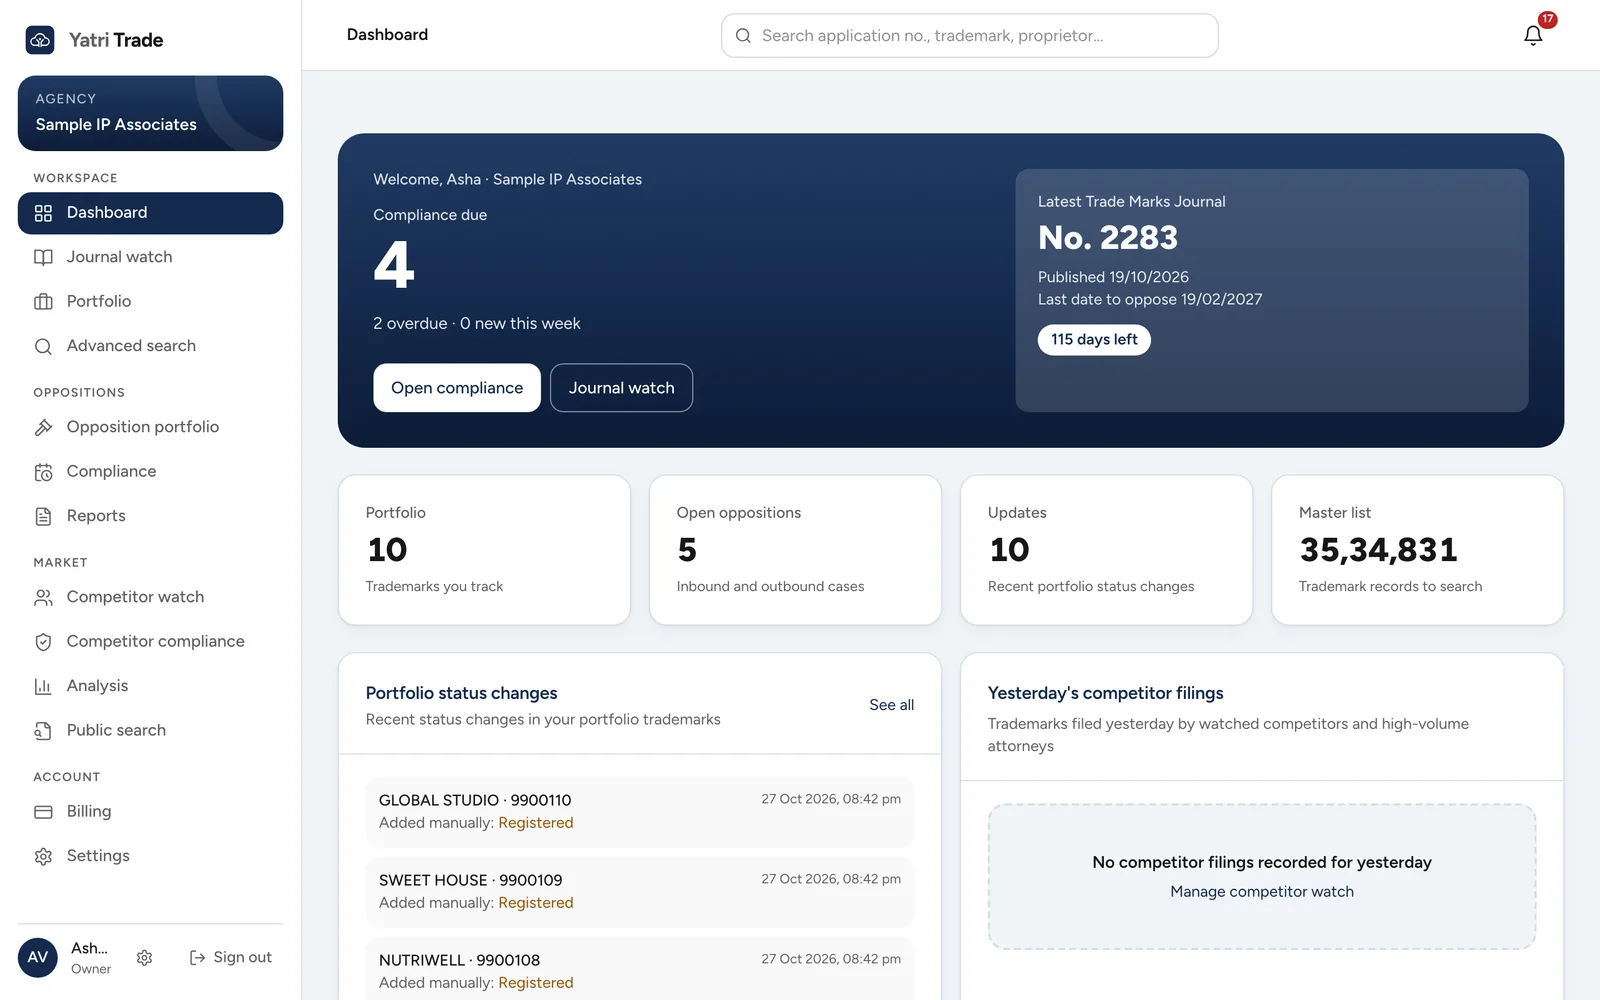Open Opposition portfolio in the sidebar
Image resolution: width=1600 pixels, height=1000 pixels.
click(x=150, y=427)
